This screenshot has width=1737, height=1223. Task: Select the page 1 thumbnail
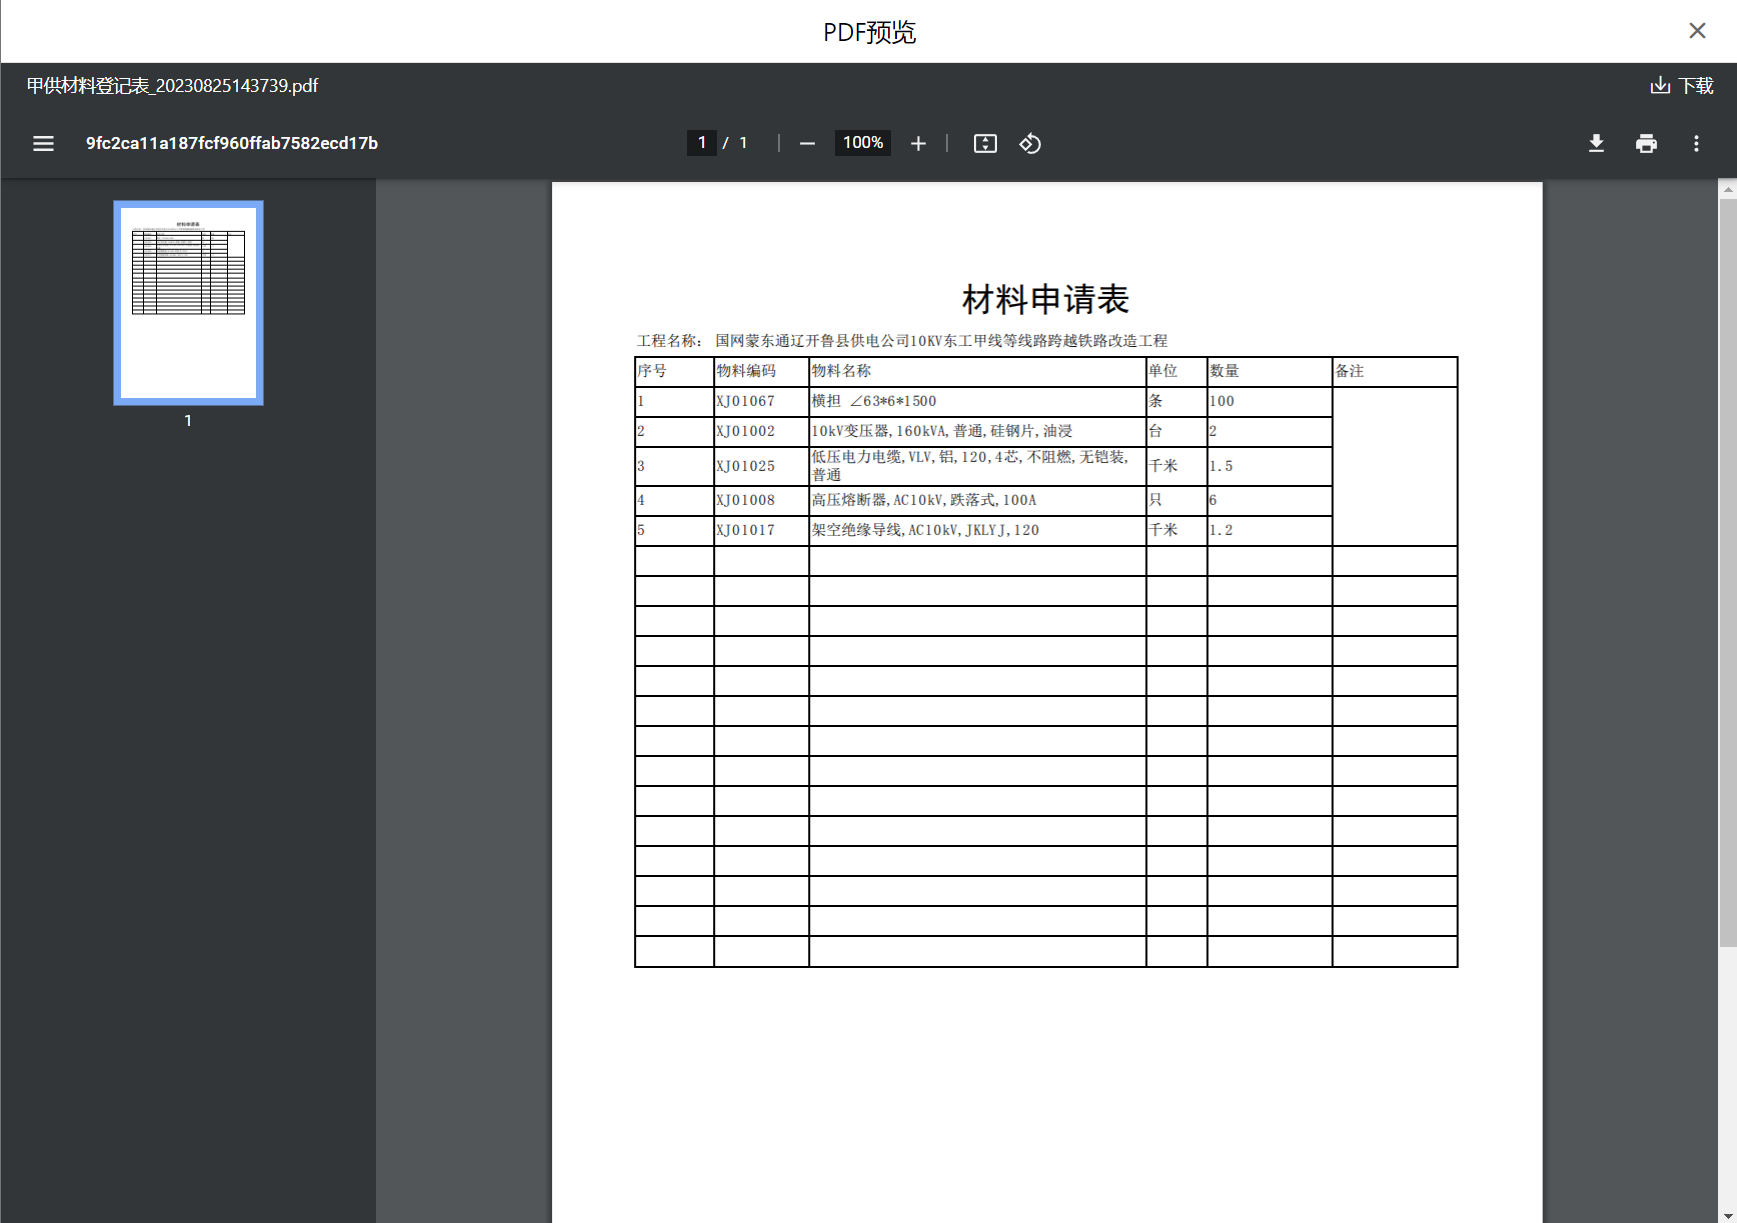pyautogui.click(x=188, y=303)
